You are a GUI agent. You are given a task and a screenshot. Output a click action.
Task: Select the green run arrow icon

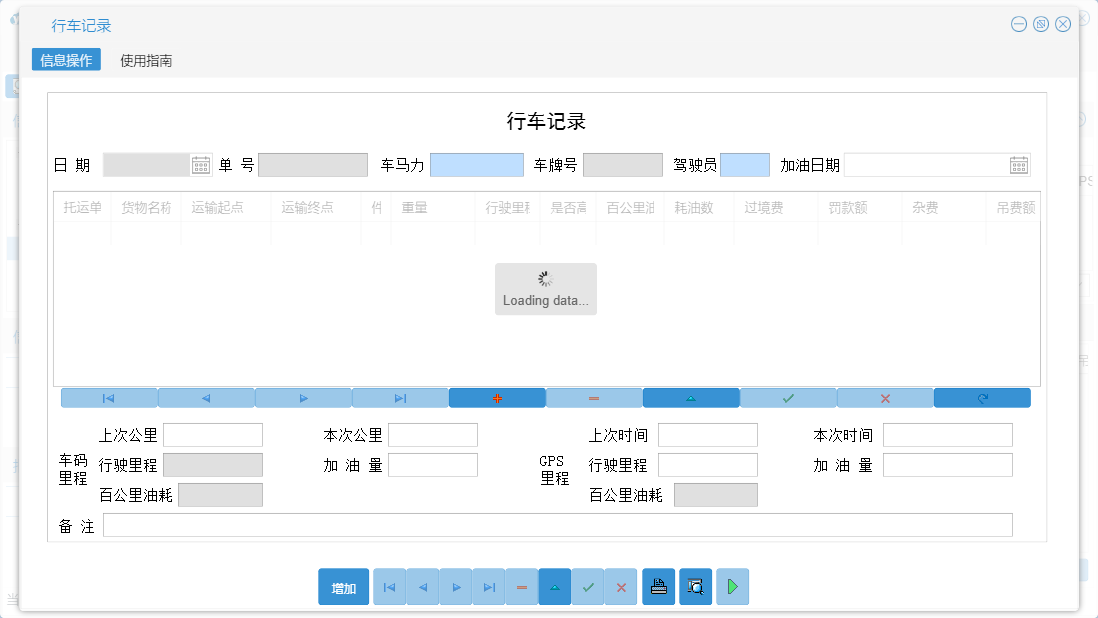tap(732, 586)
